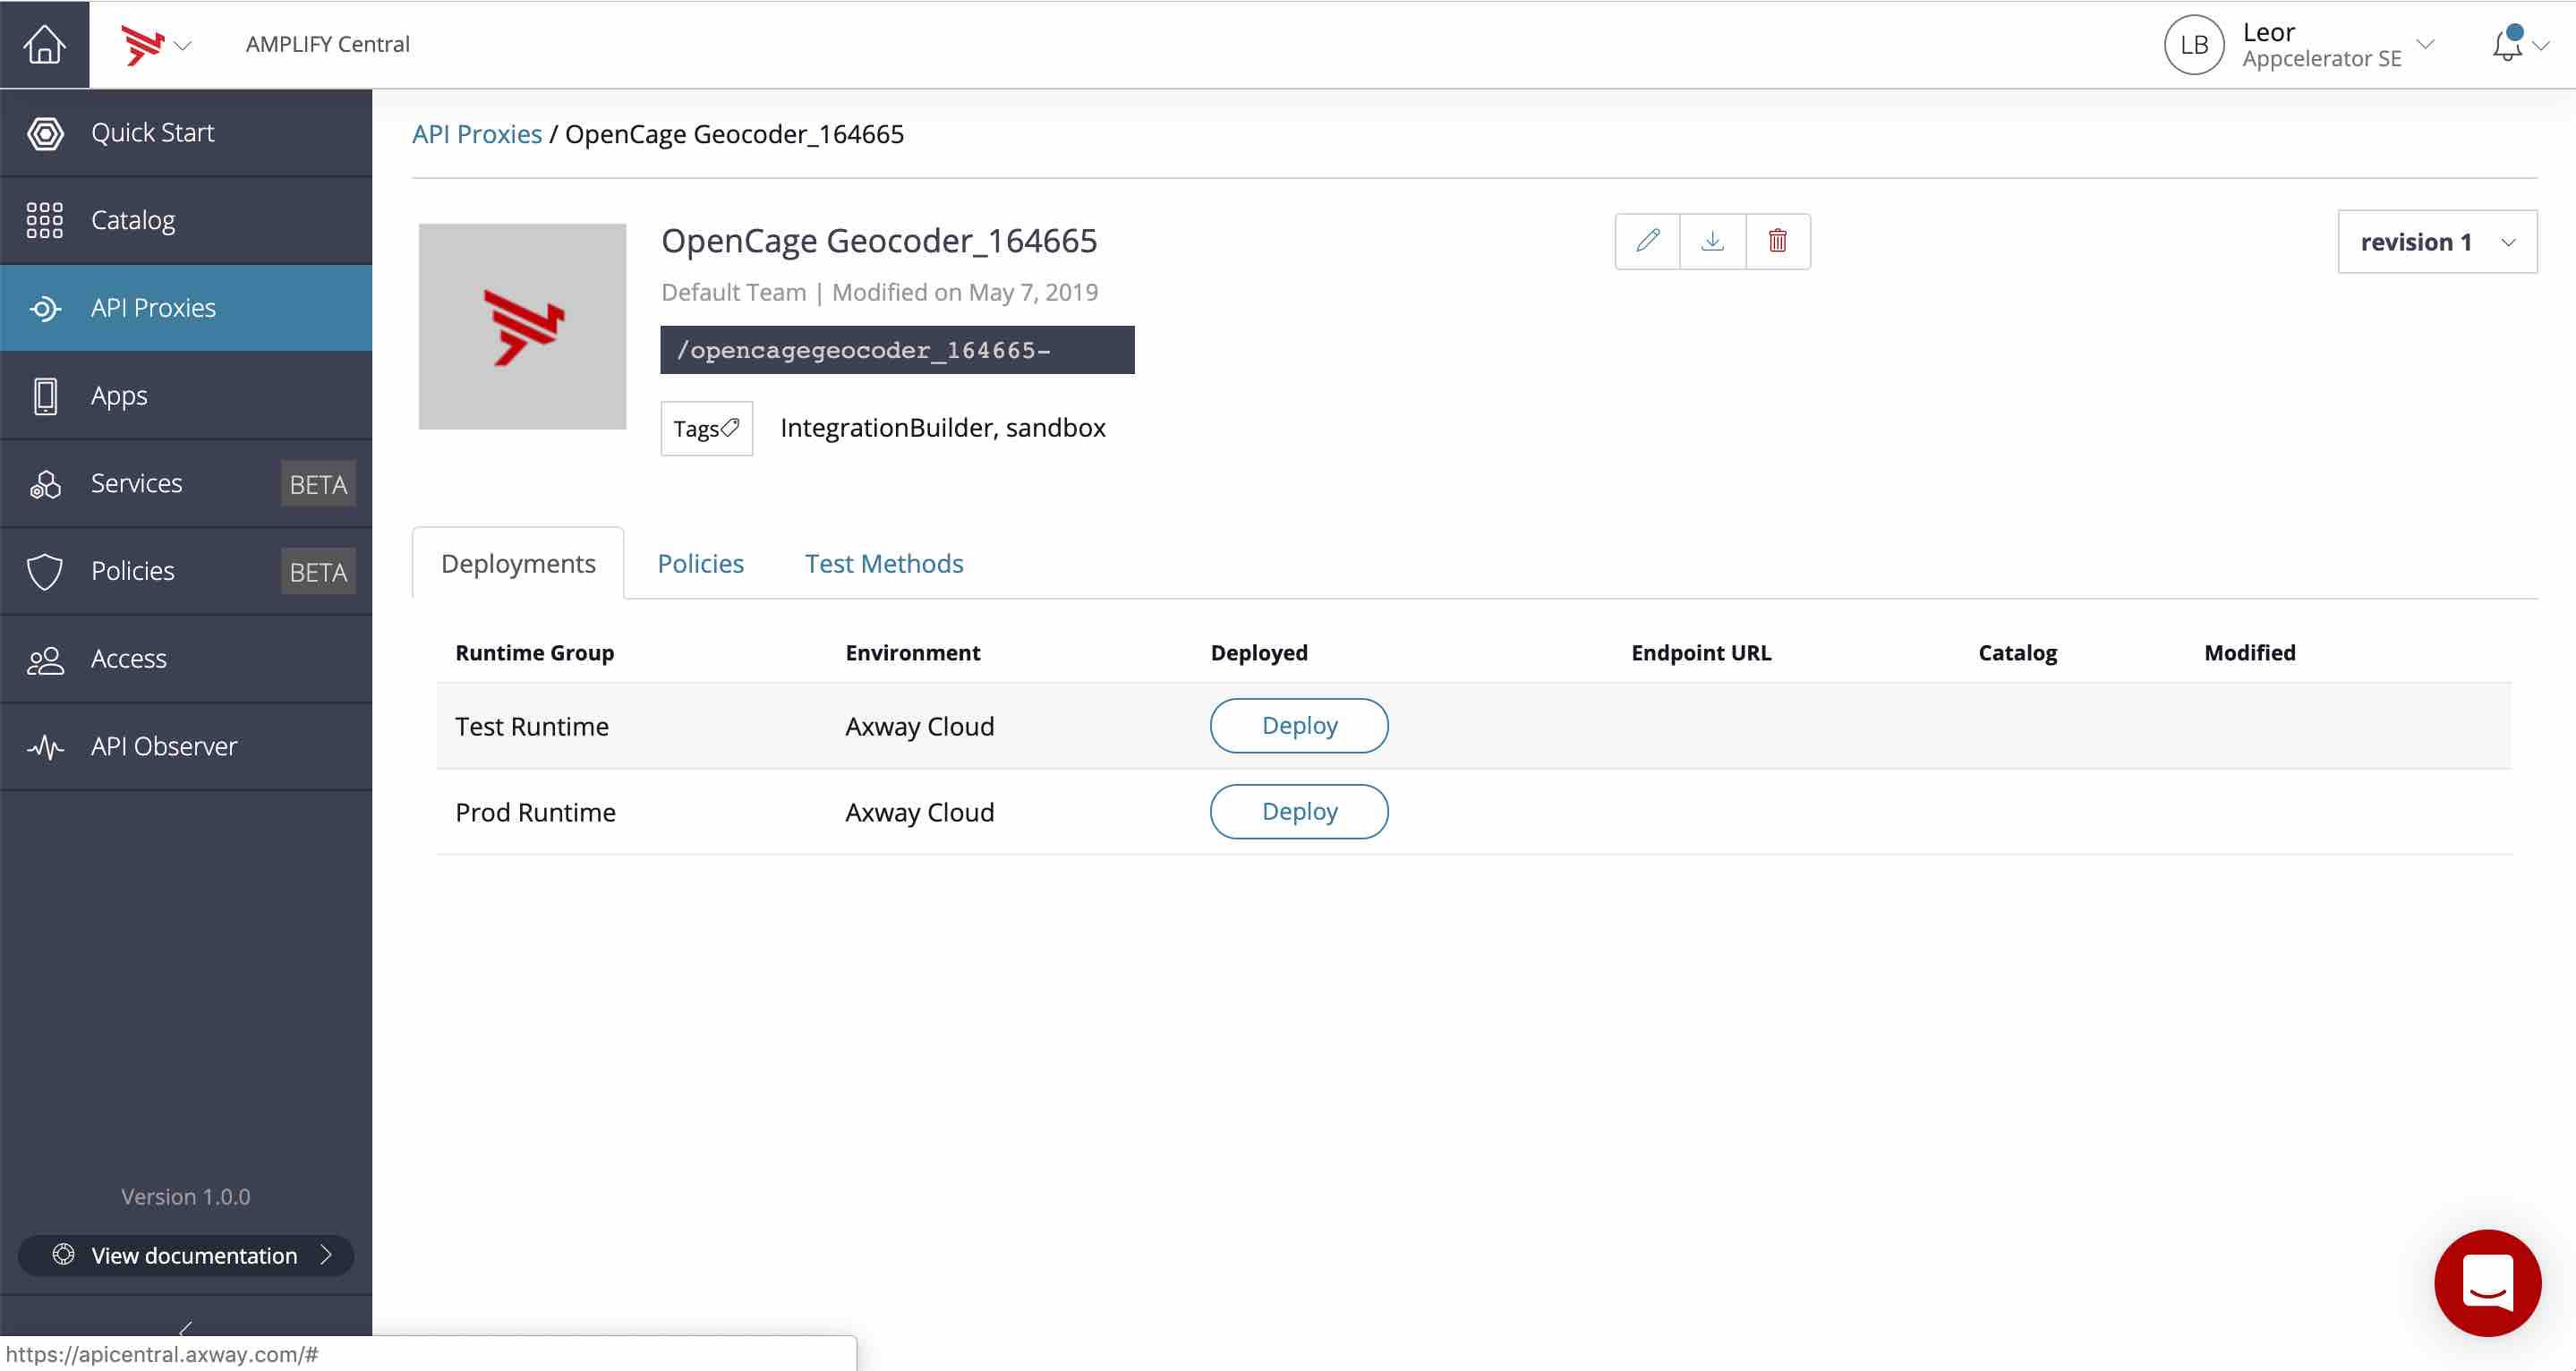2576x1371 pixels.
Task: Open the Apps sidebar item
Action: click(x=186, y=396)
